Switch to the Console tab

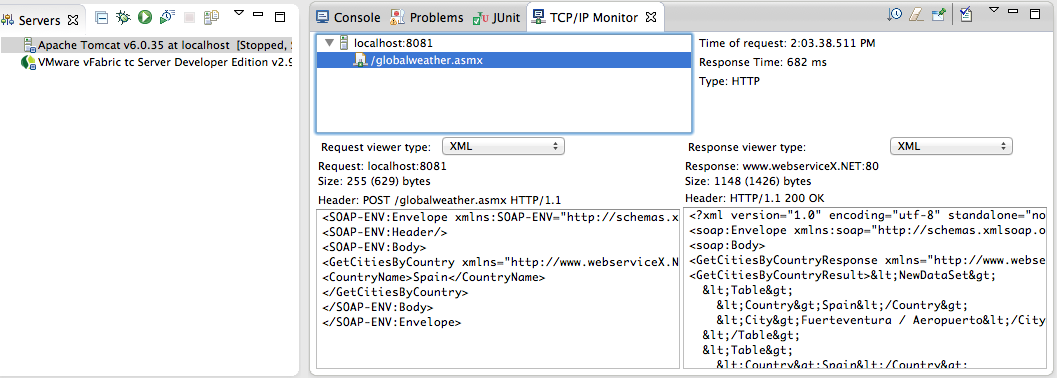click(x=349, y=18)
